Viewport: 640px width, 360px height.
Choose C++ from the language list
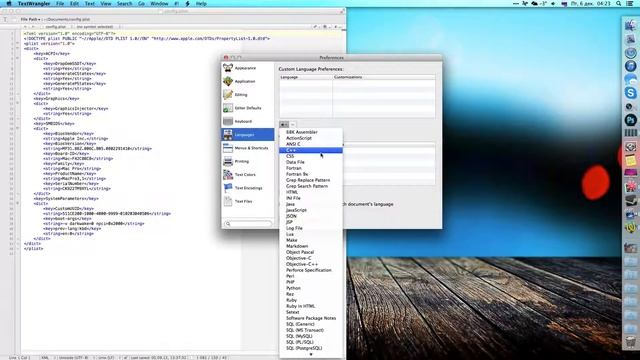311,150
